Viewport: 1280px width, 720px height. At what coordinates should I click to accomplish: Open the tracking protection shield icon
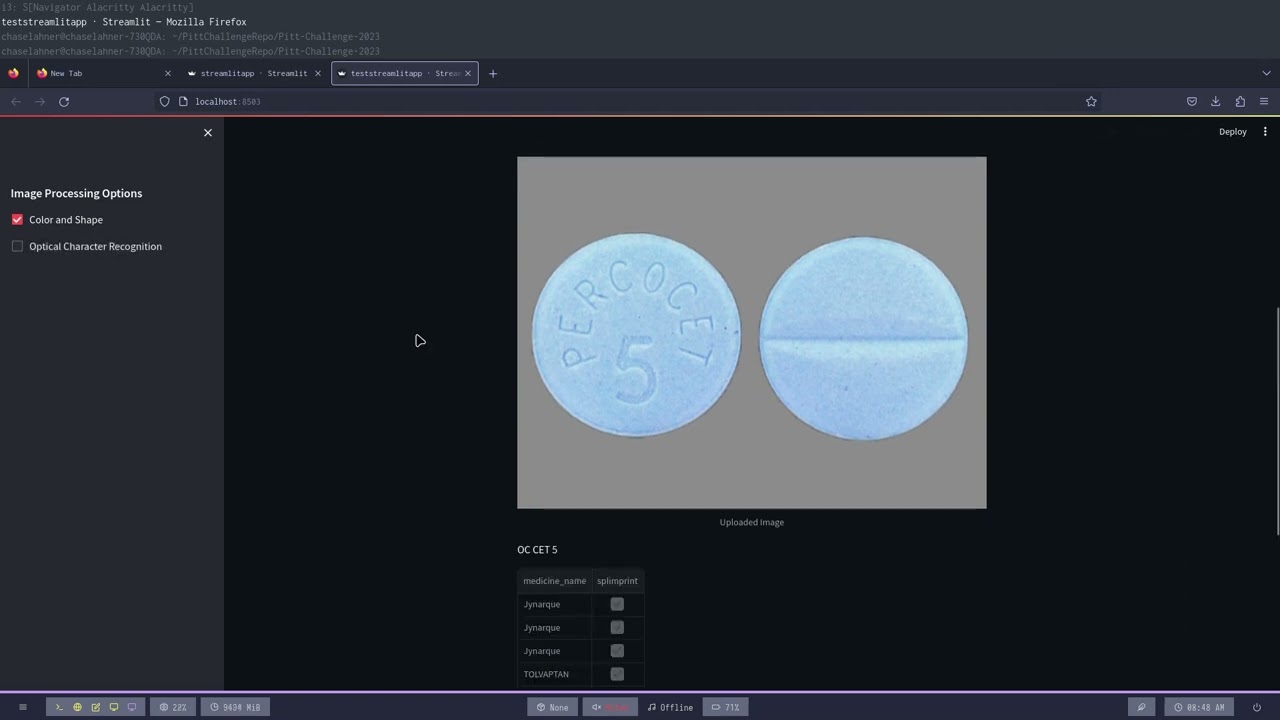pos(165,101)
